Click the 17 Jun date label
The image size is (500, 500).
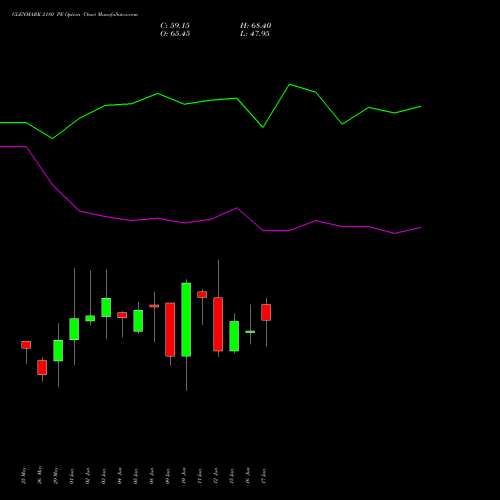263,475
